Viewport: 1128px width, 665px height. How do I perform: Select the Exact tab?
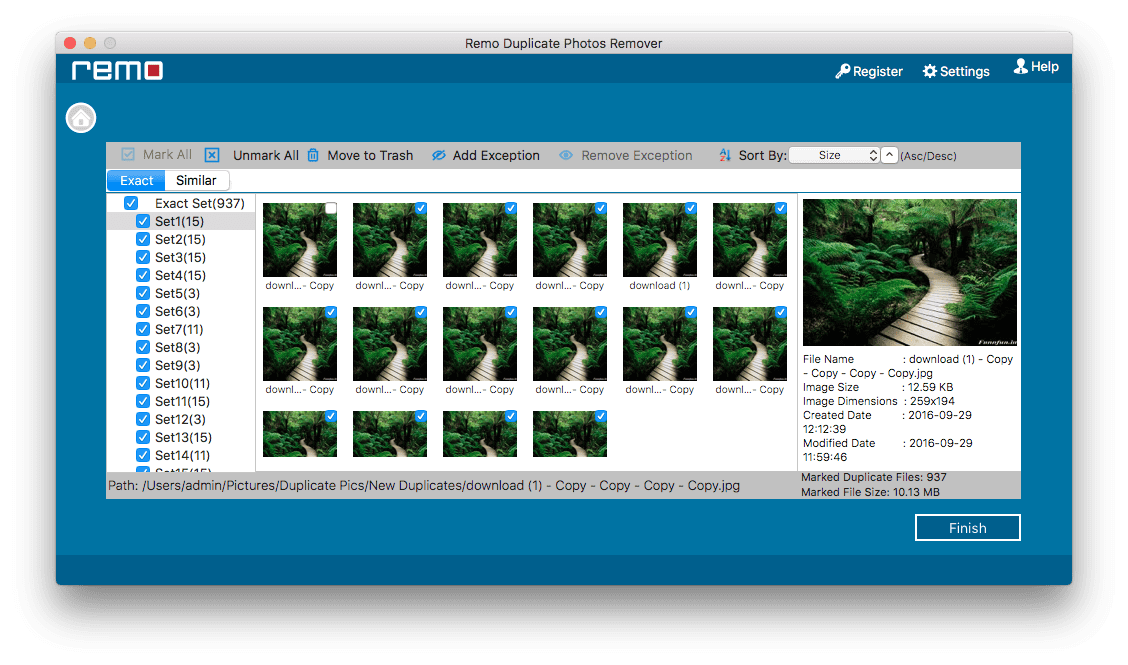(x=137, y=181)
